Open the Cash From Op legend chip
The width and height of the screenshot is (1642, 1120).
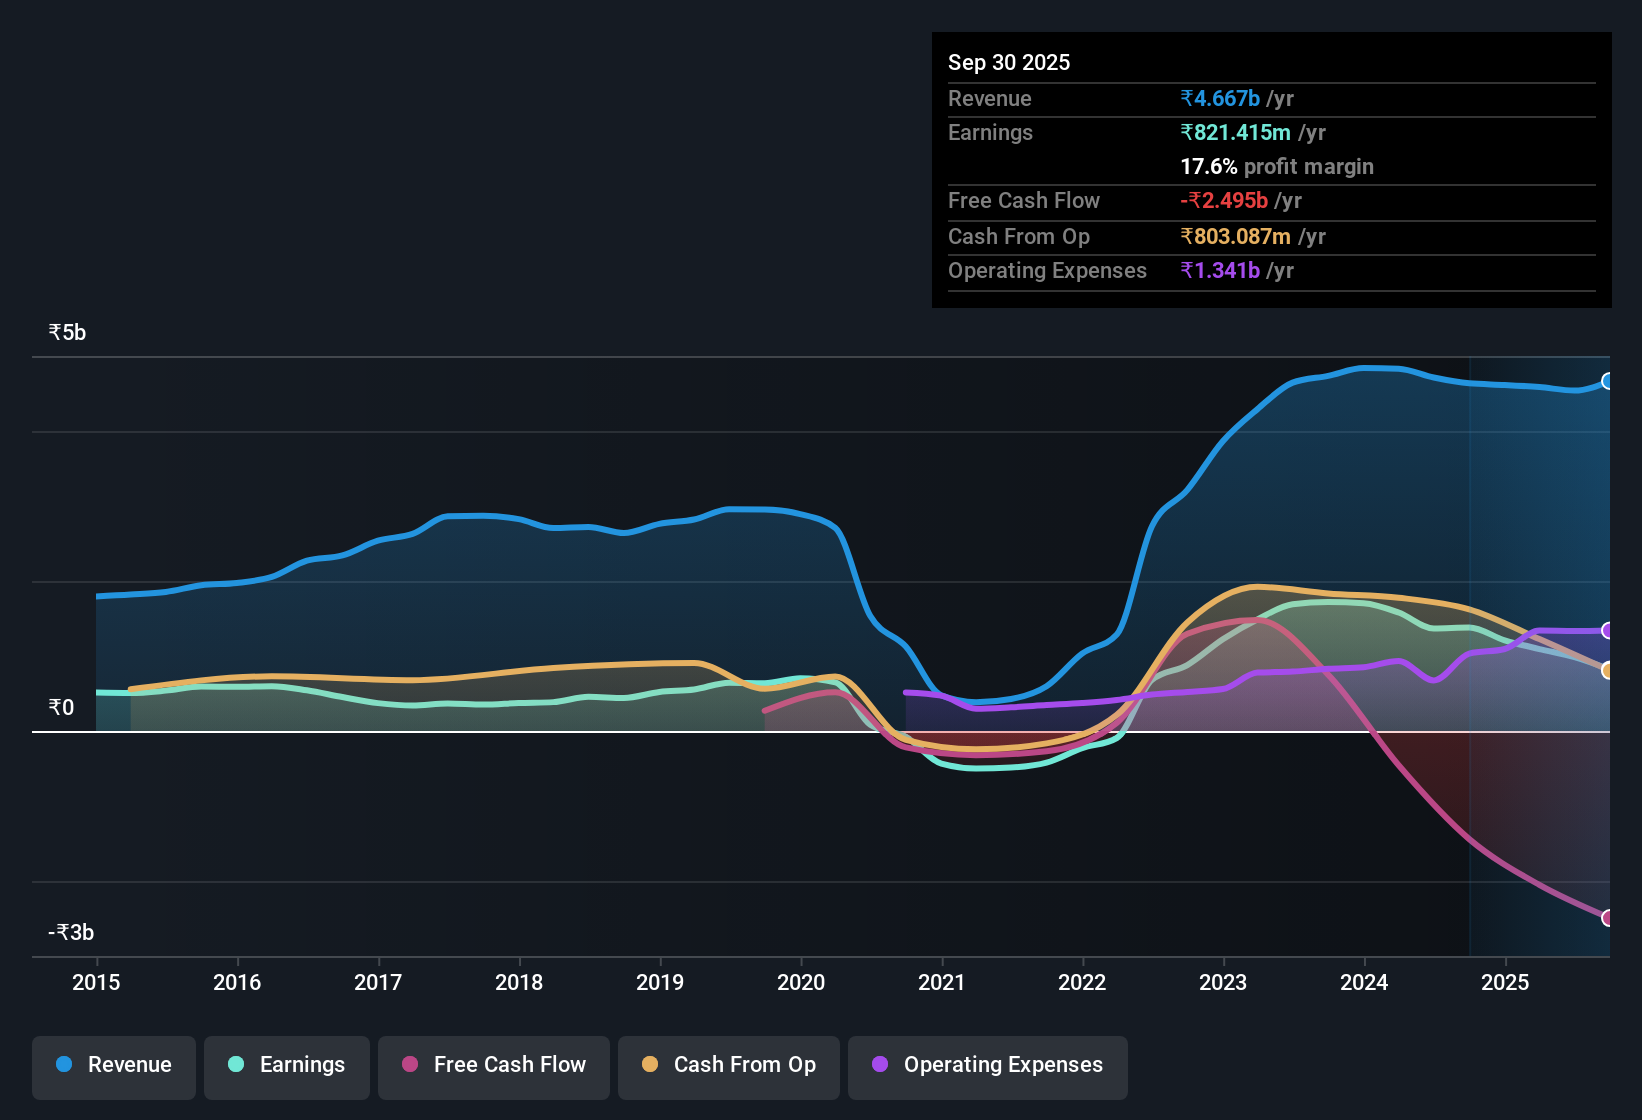[x=728, y=1065]
